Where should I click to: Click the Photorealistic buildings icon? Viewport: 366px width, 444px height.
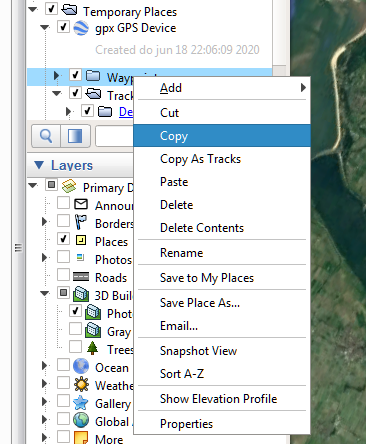pyautogui.click(x=93, y=312)
